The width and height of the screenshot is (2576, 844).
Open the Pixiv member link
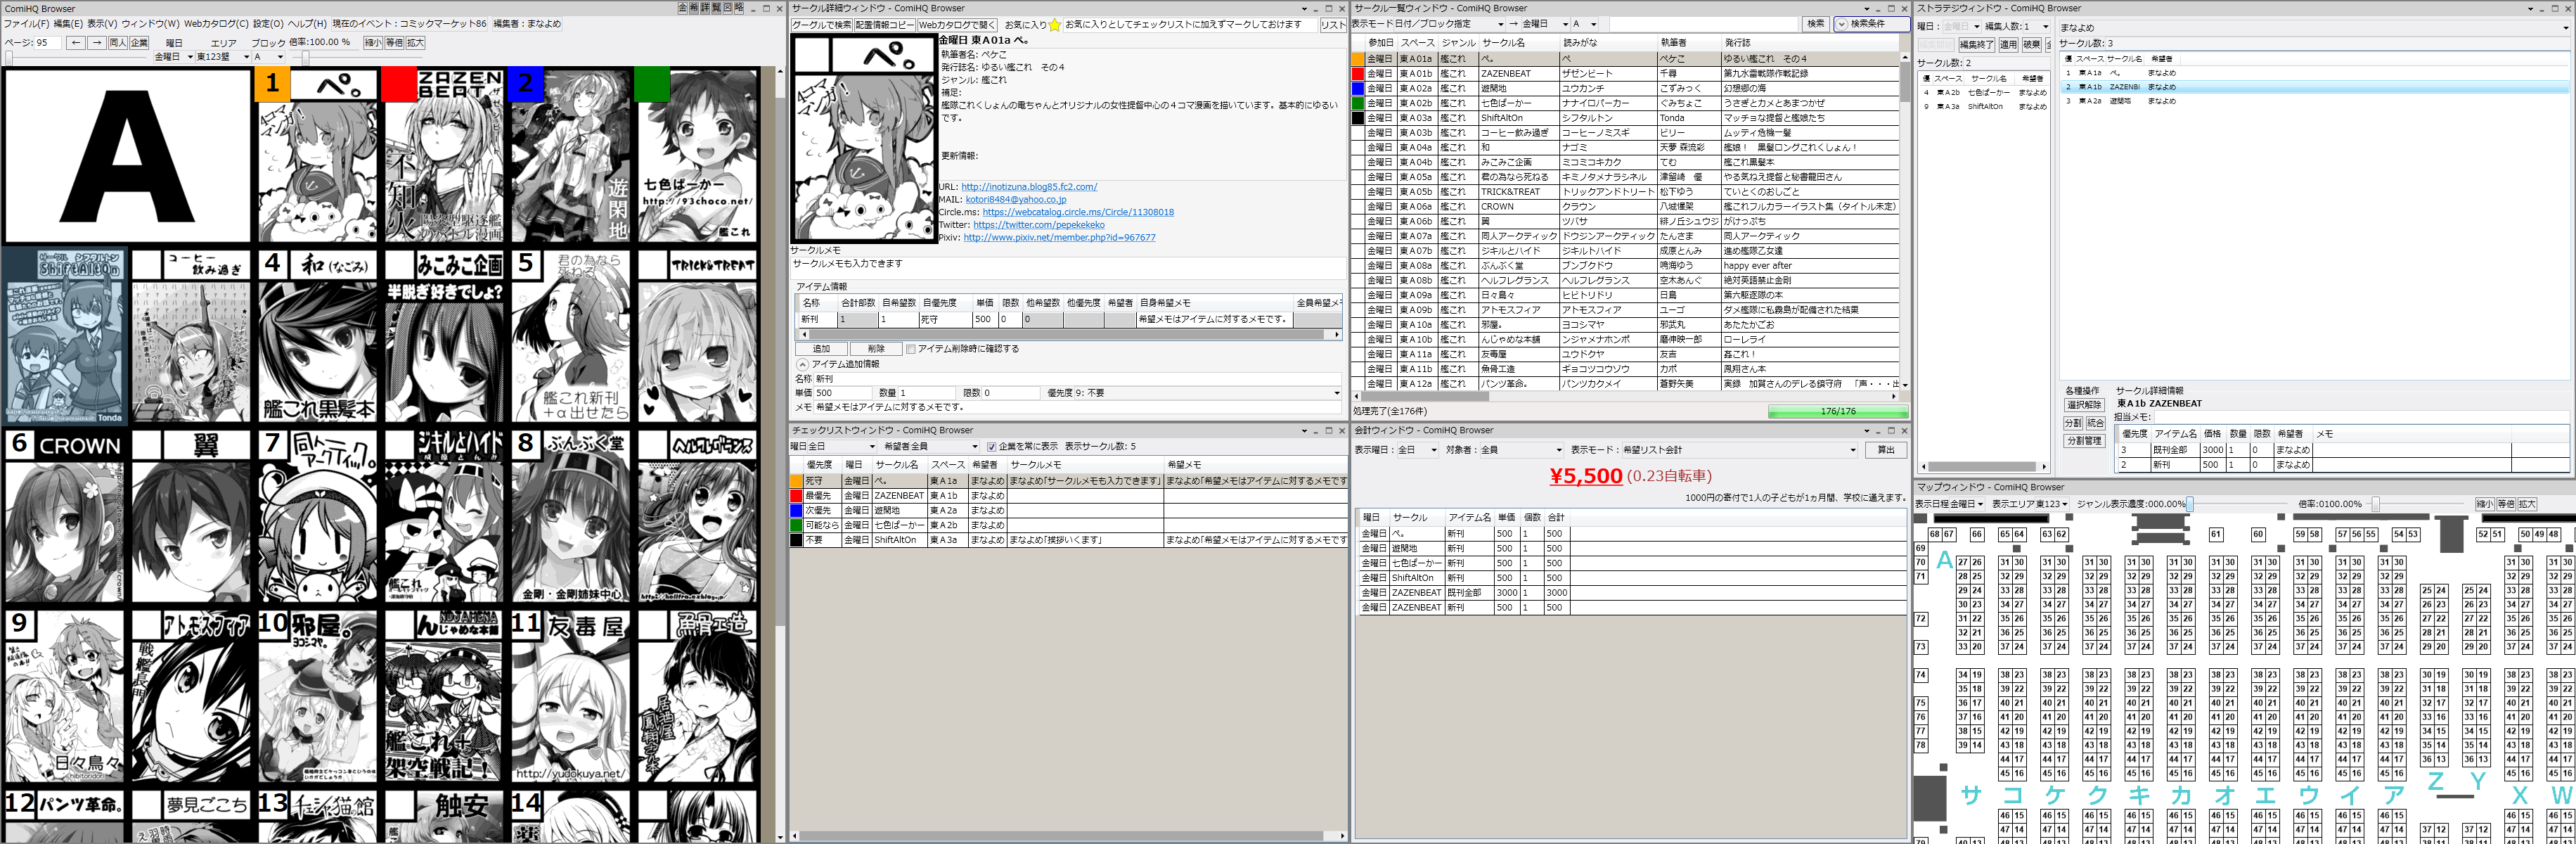click(1059, 238)
